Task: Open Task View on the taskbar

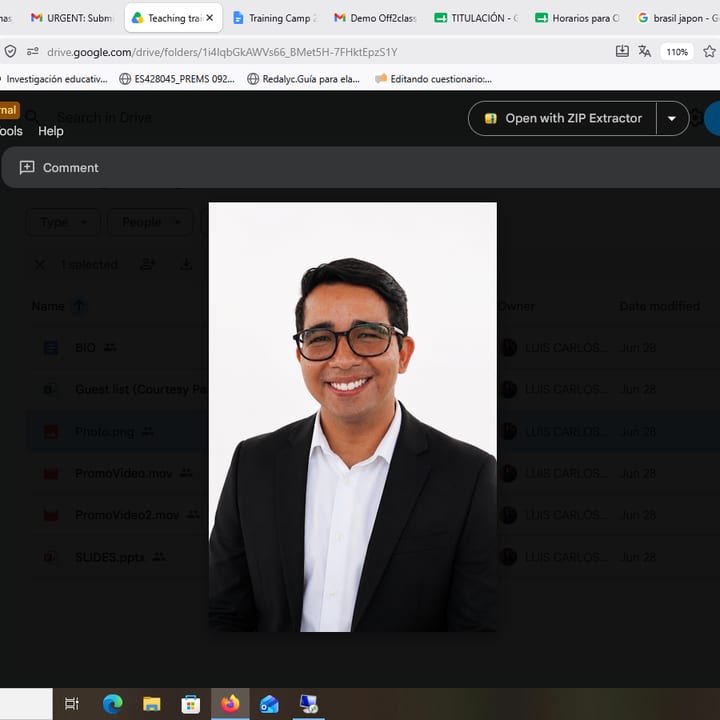Action: (x=72, y=703)
